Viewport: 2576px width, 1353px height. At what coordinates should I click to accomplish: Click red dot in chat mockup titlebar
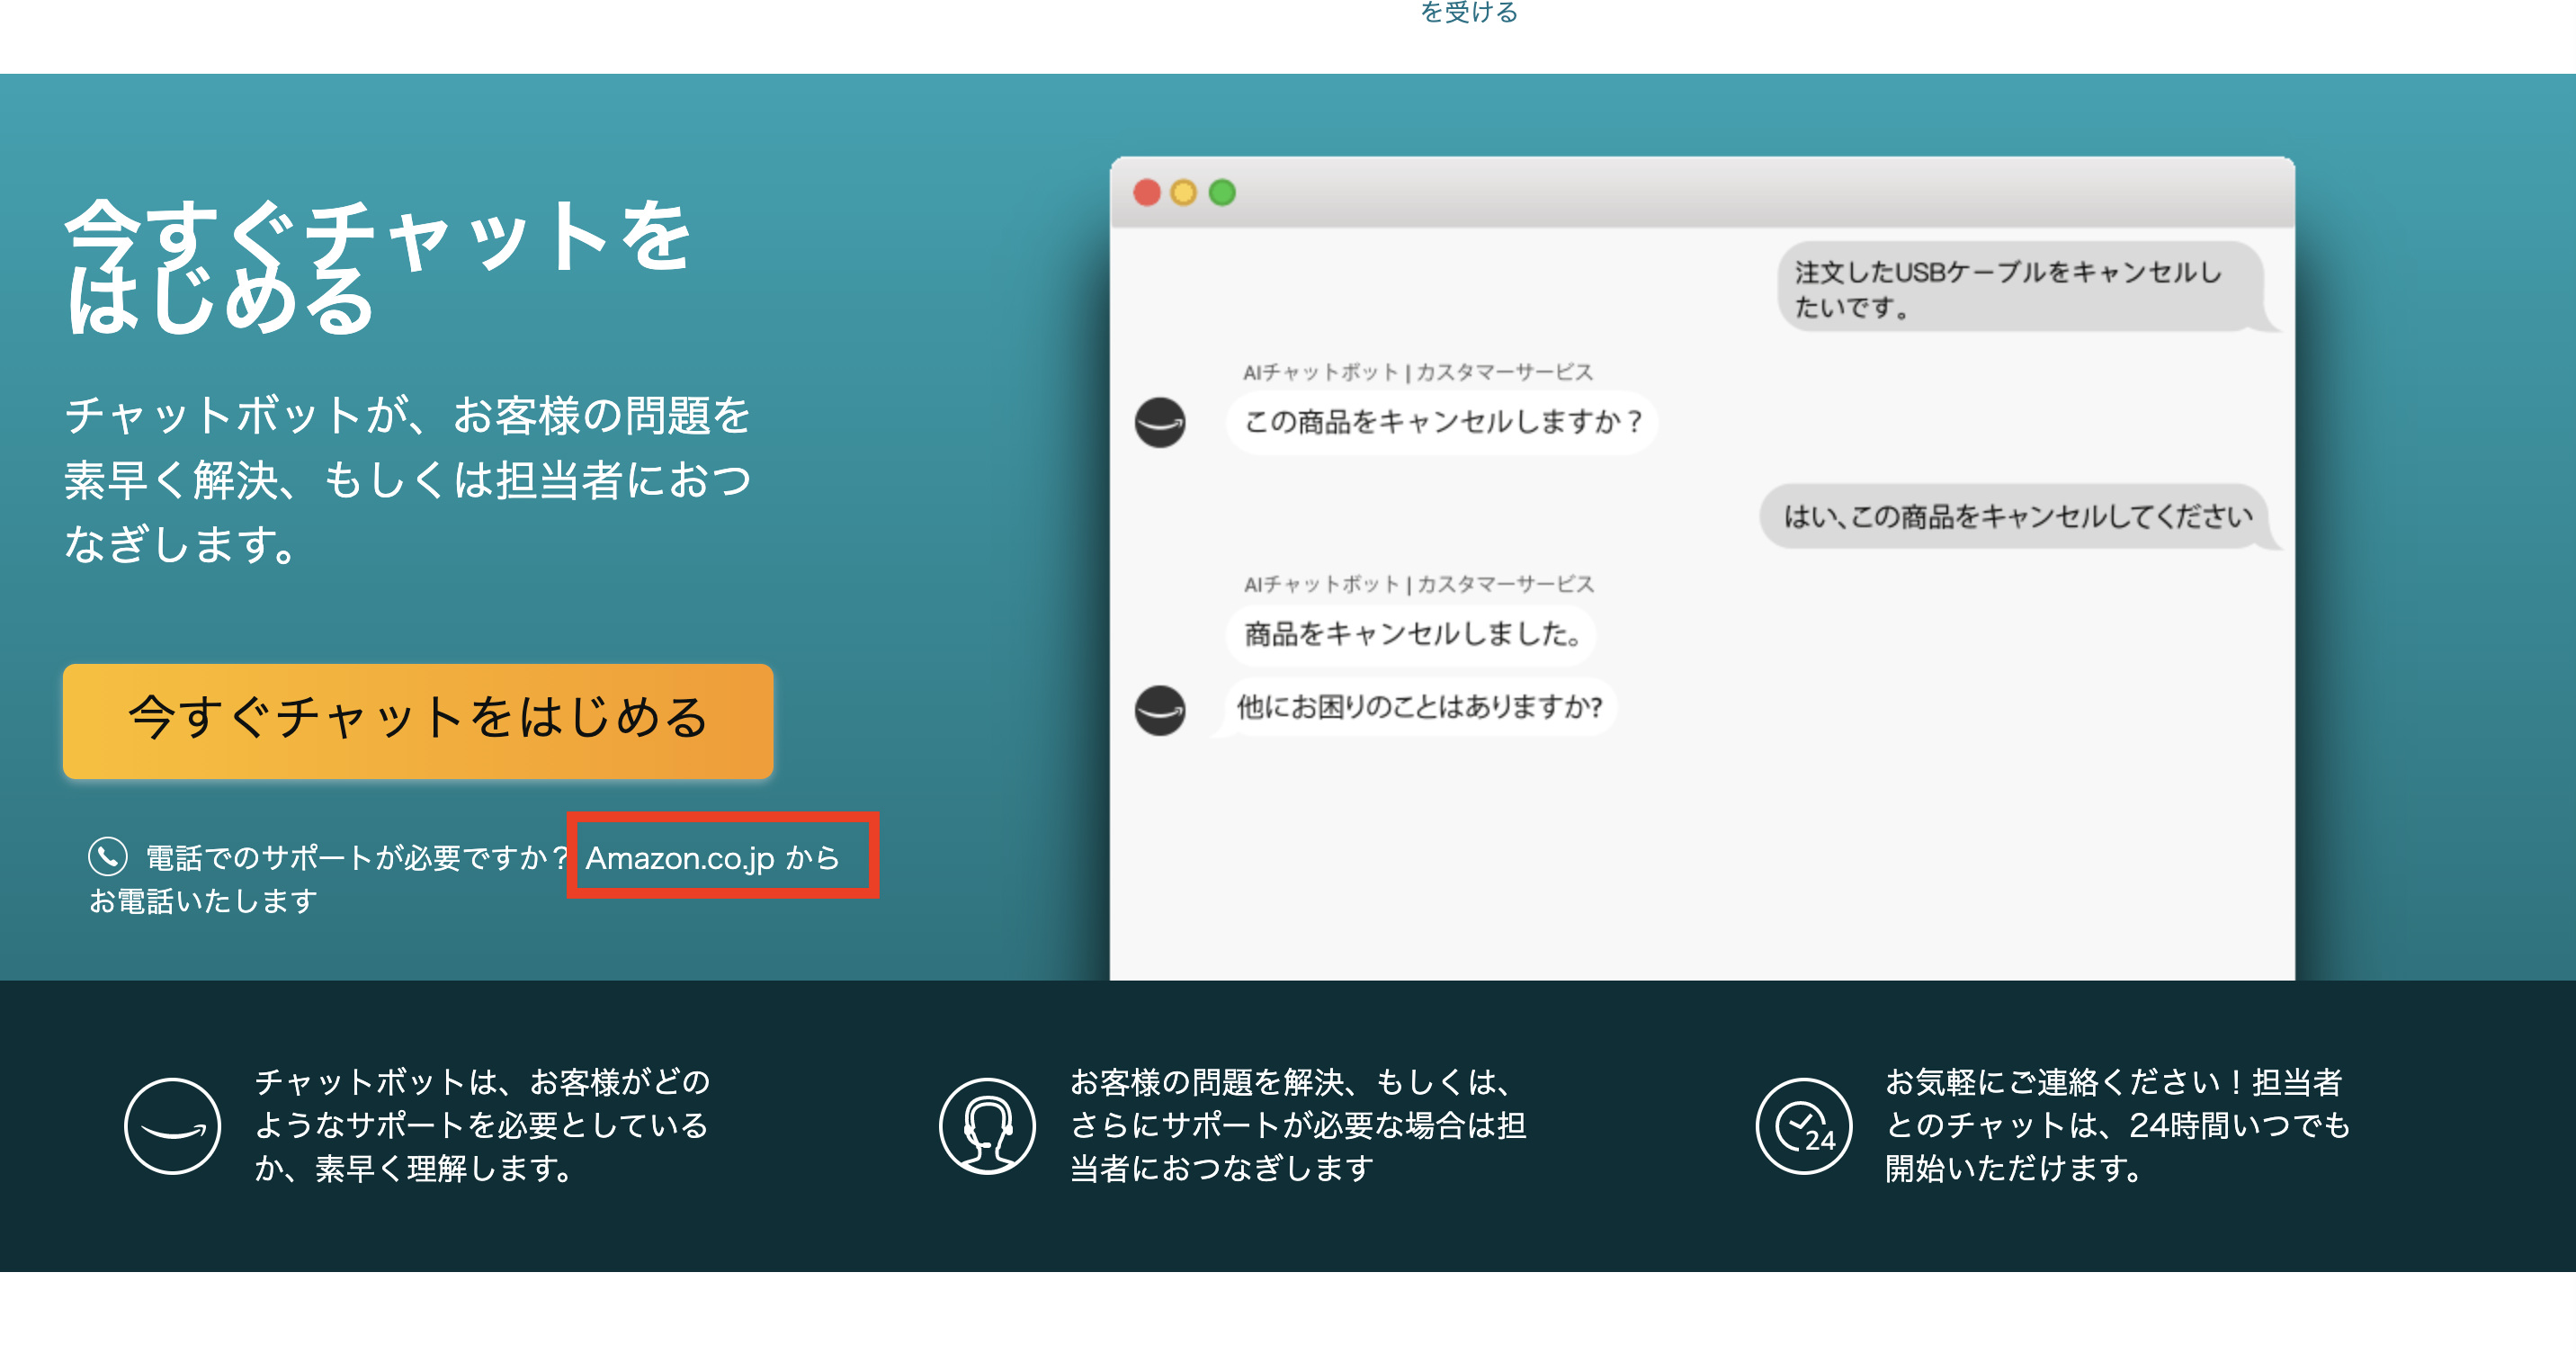coord(1146,192)
